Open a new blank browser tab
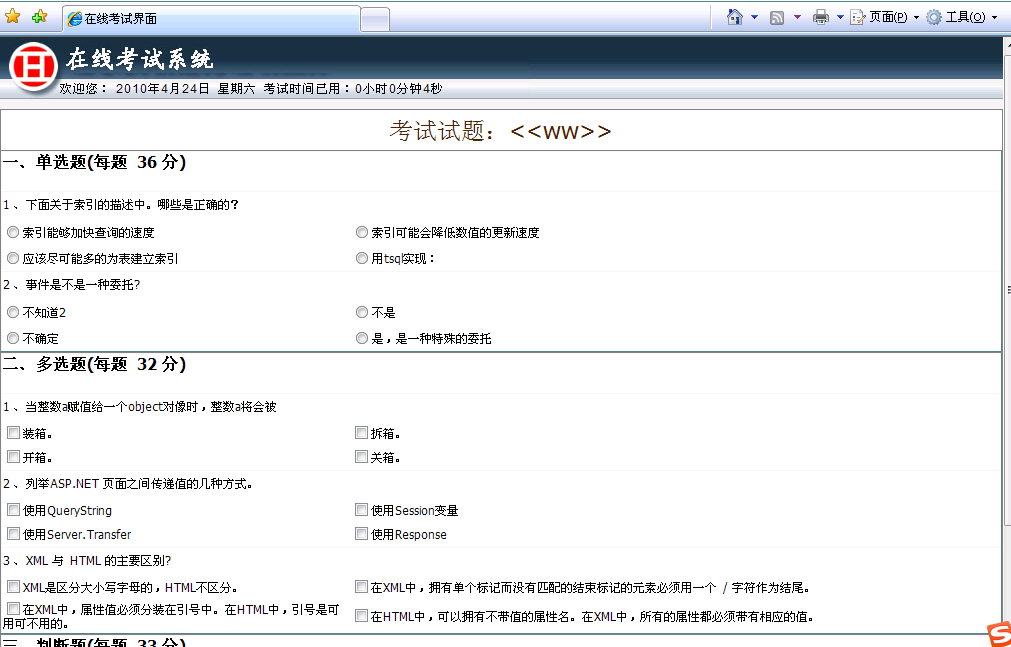Viewport: 1011px width, 647px height. 375,19
